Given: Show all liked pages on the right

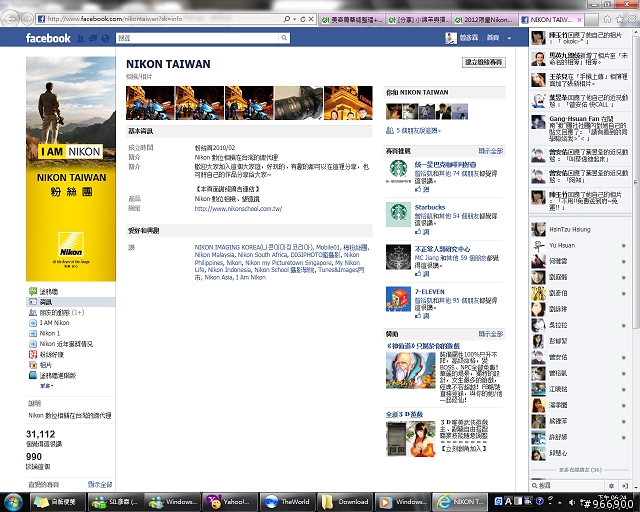Looking at the screenshot, I should (x=491, y=151).
